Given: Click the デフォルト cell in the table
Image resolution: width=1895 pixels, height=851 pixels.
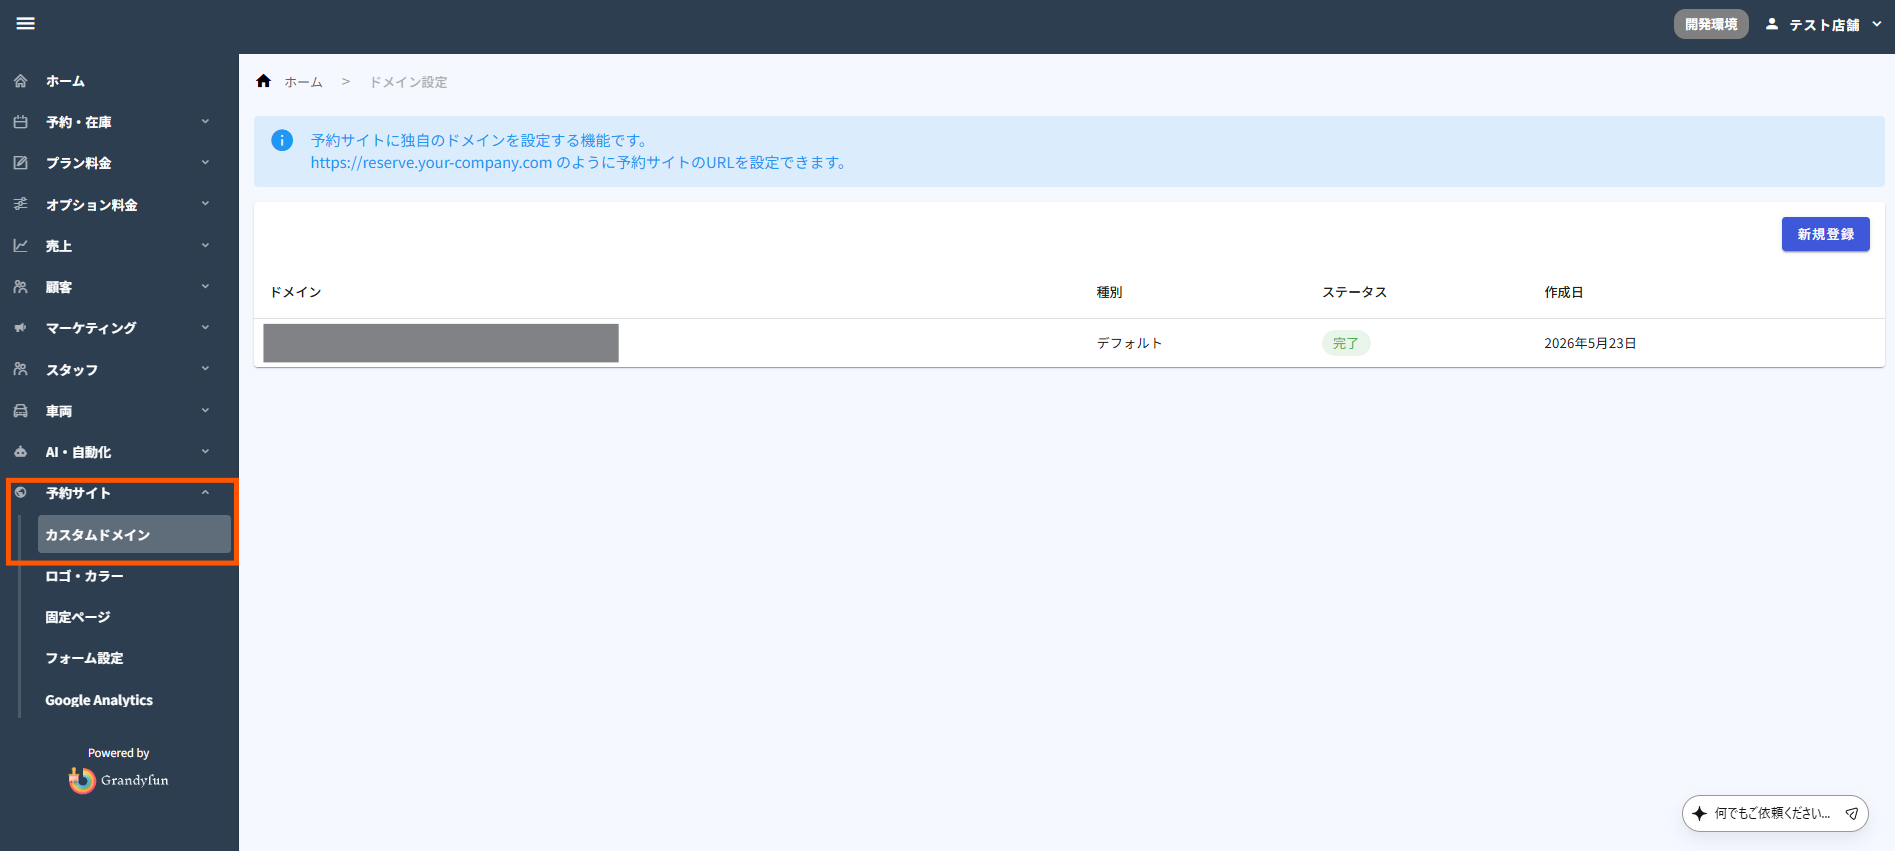Looking at the screenshot, I should coord(1129,343).
